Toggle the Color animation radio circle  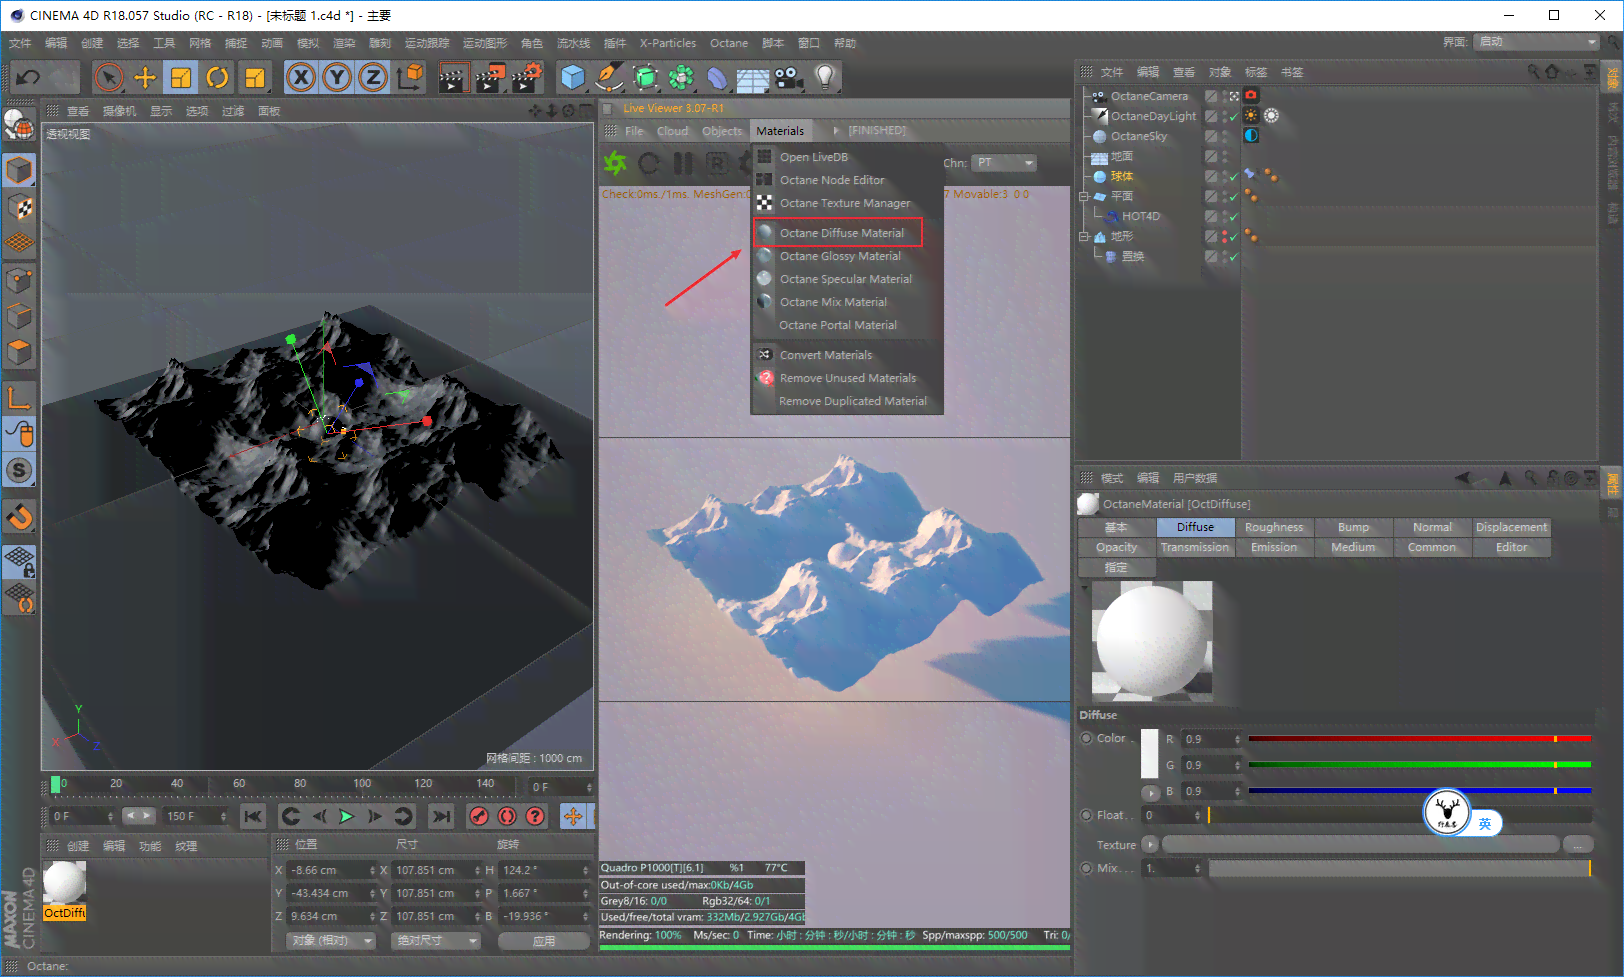1086,738
